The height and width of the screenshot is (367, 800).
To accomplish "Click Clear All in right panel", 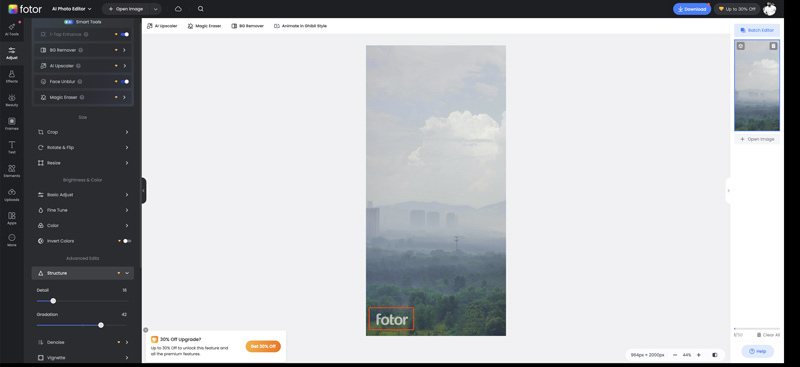I will pos(768,335).
